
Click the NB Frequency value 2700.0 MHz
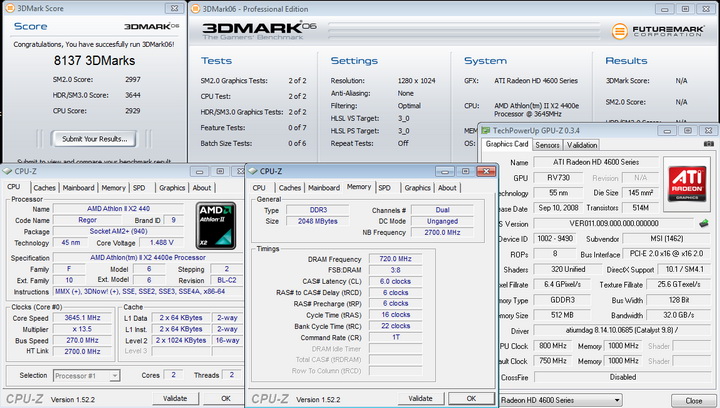pos(442,232)
